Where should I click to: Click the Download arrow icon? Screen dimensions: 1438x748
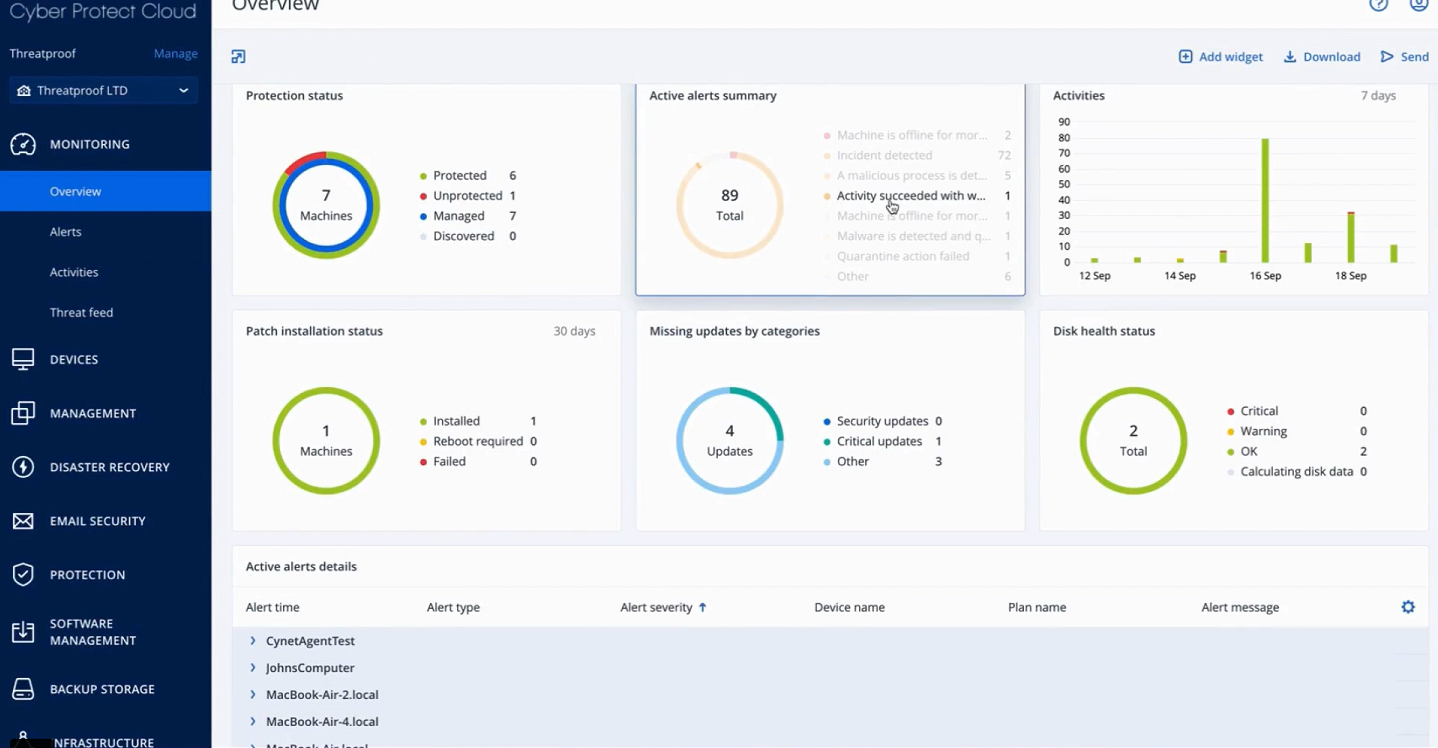[x=1290, y=57]
